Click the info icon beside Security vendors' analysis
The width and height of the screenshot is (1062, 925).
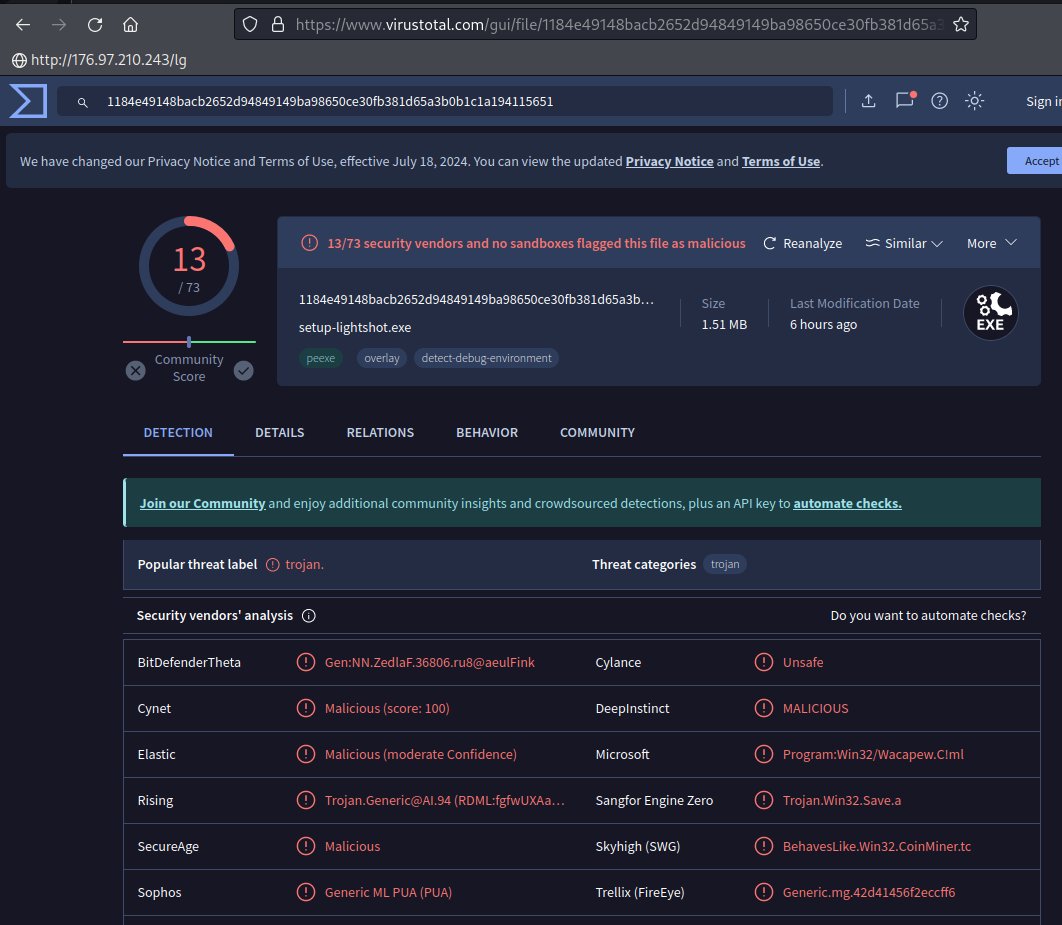(x=309, y=616)
